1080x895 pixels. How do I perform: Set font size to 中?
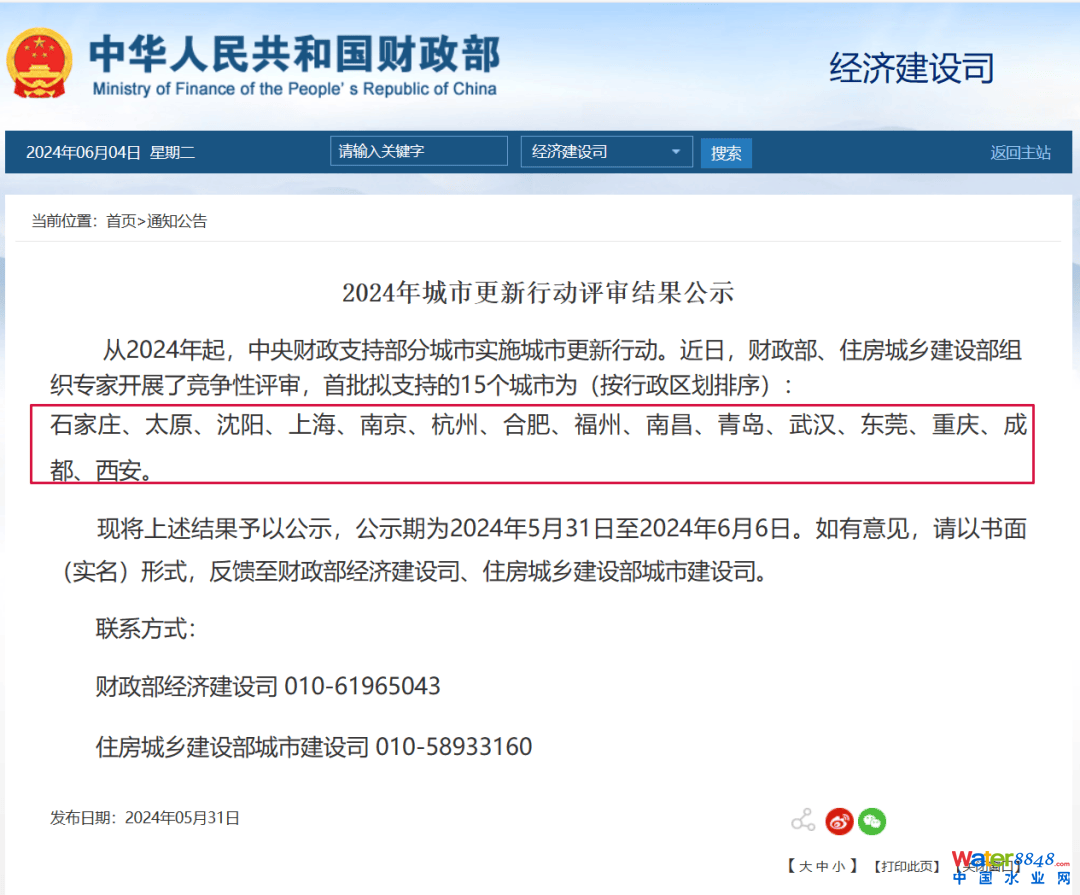coord(821,866)
